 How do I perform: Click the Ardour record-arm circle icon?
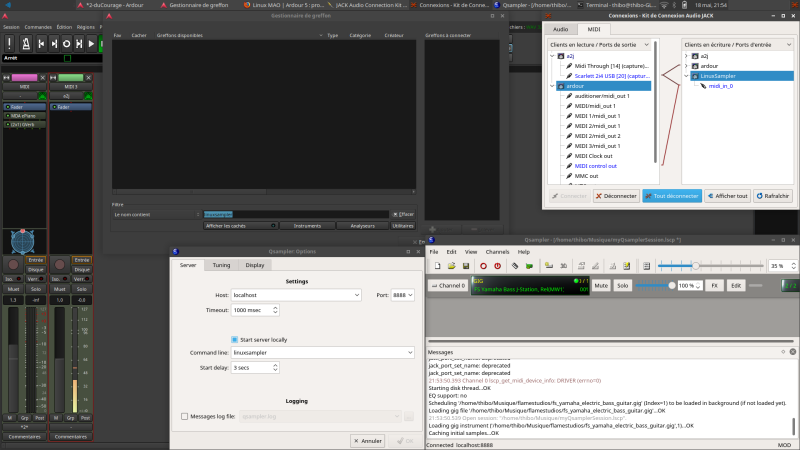tap(67, 44)
